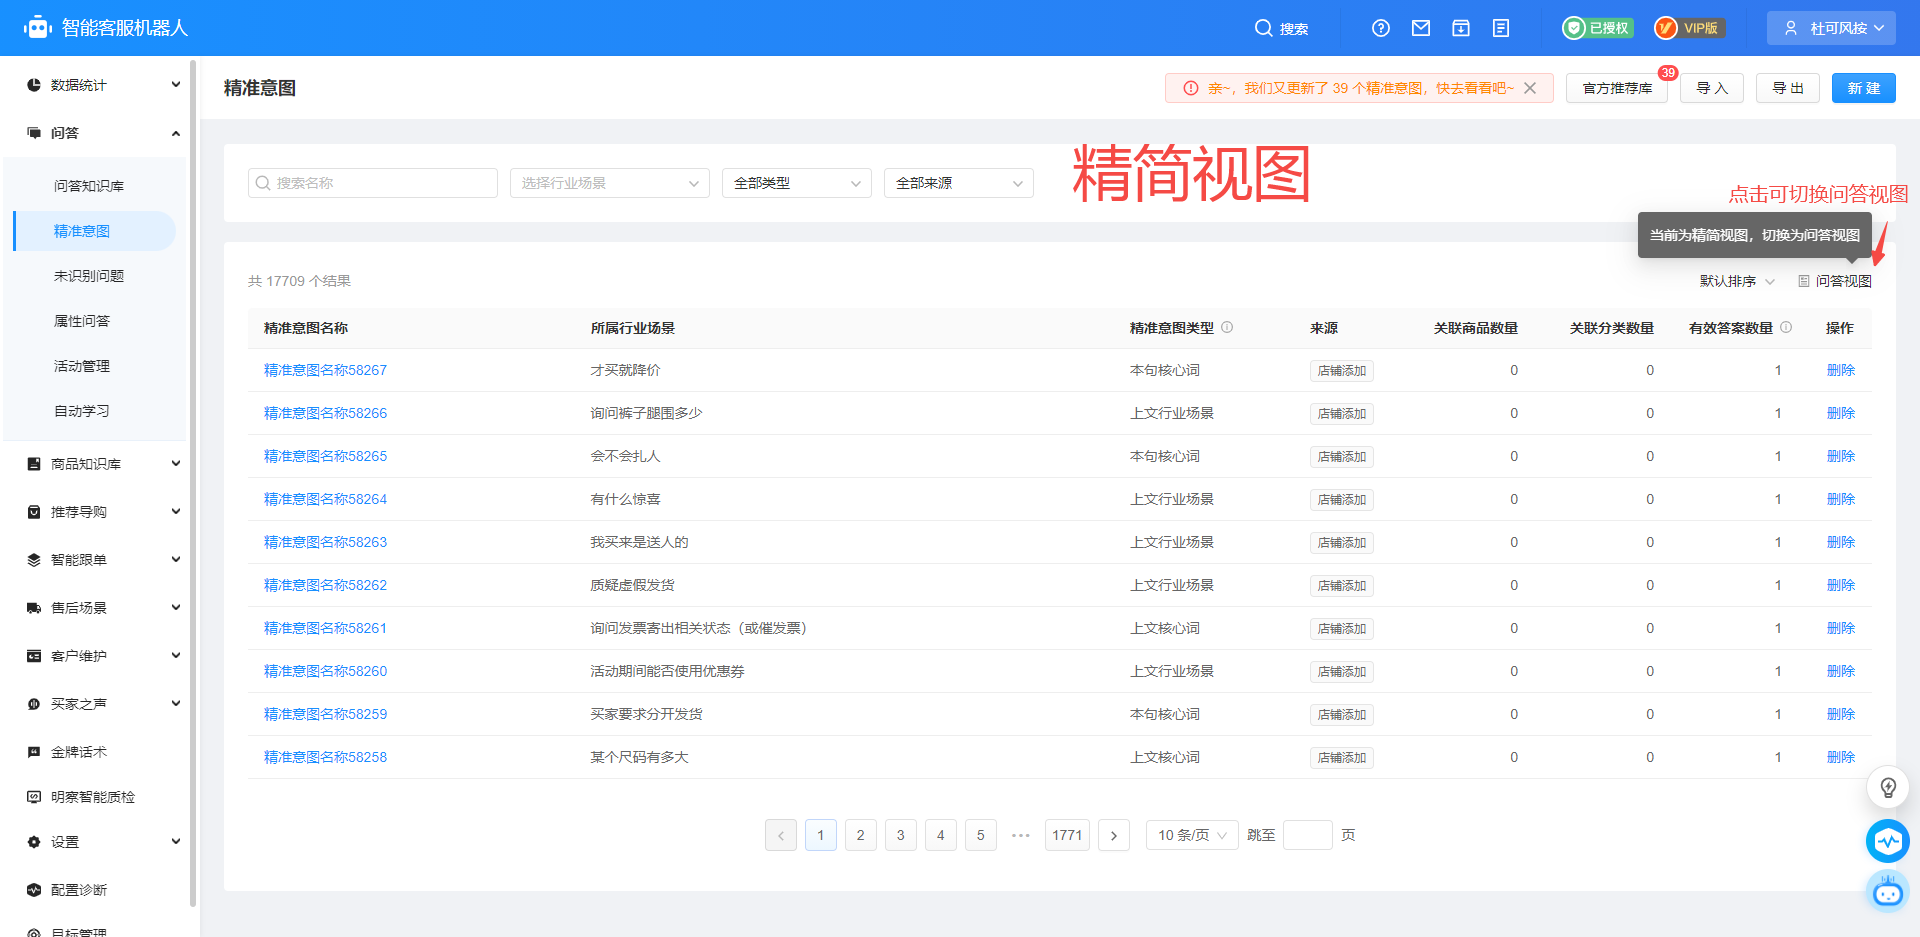Open the help question mark icon
Viewport: 1920px width, 937px height.
coord(1381,28)
